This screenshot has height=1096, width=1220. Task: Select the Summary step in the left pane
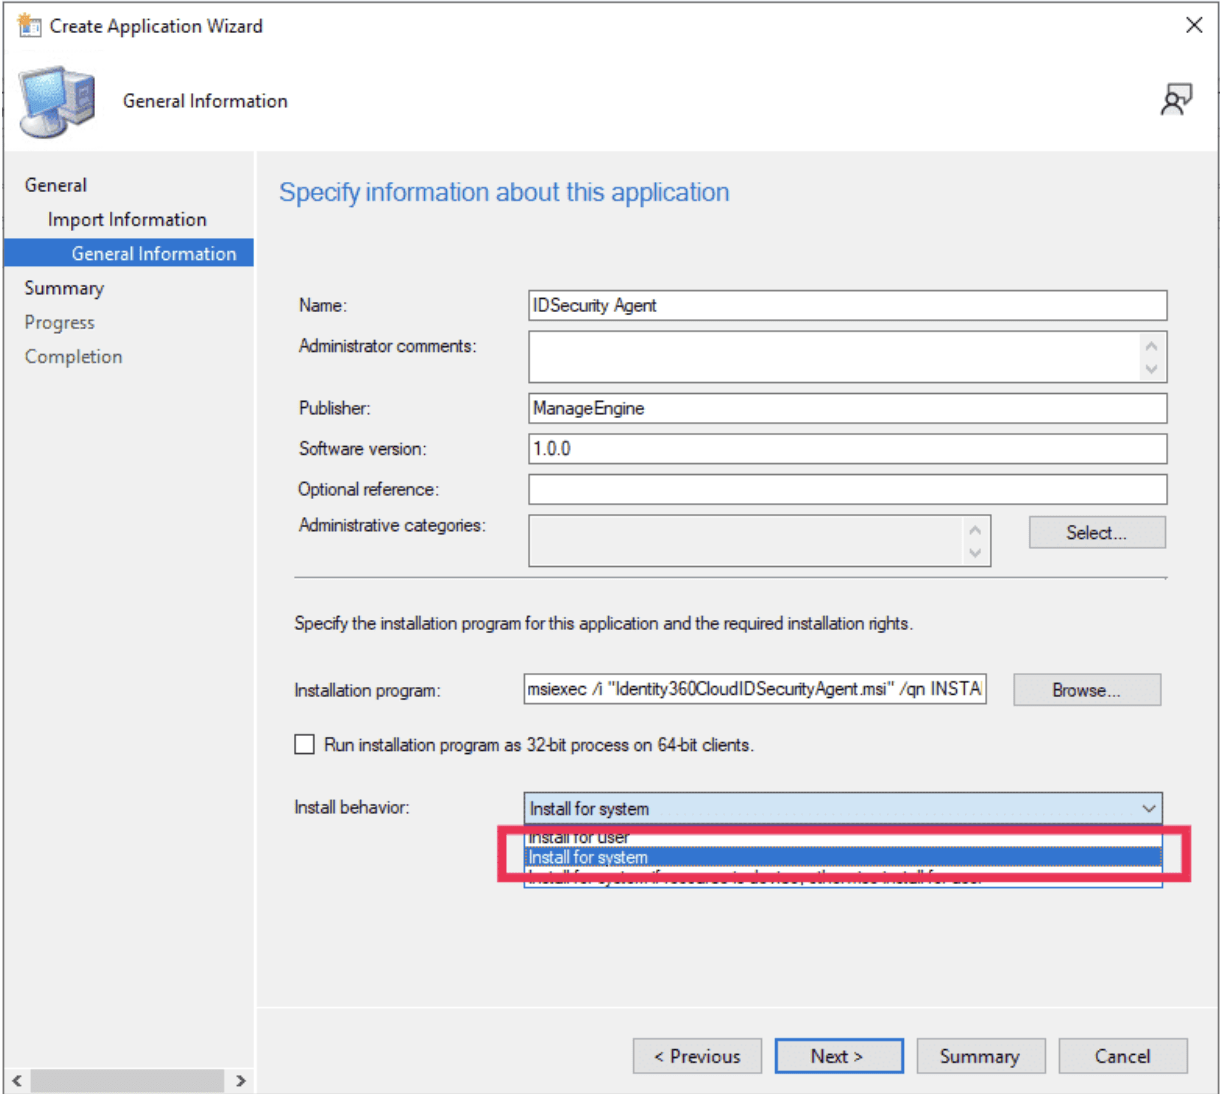point(64,288)
